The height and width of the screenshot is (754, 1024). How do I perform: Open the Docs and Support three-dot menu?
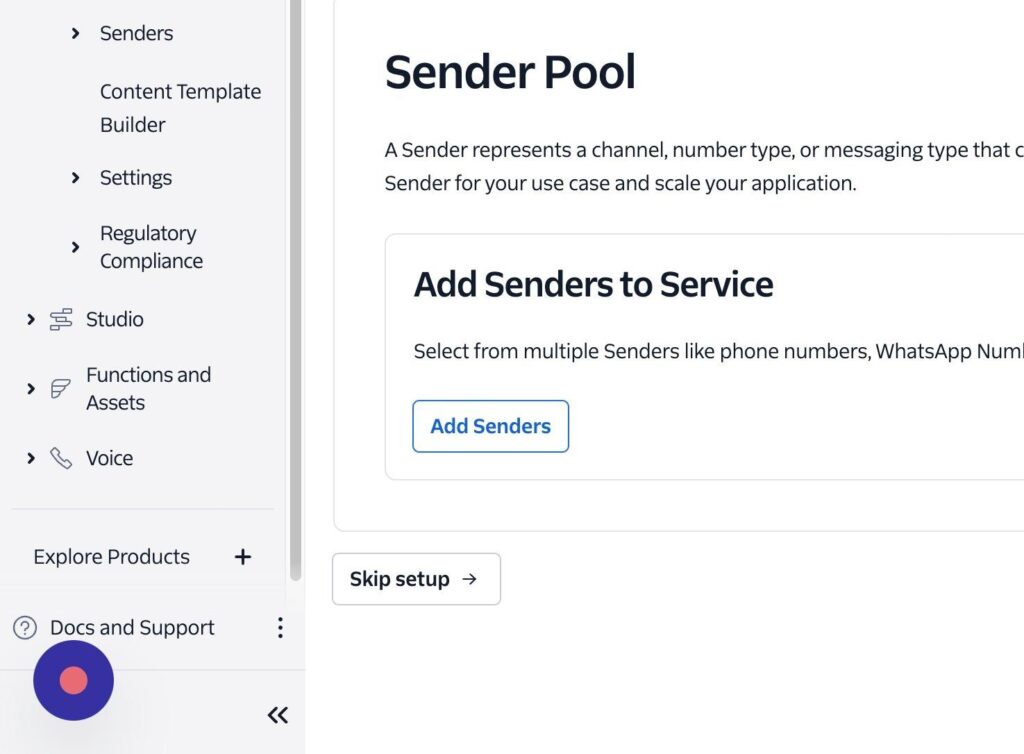(x=280, y=628)
